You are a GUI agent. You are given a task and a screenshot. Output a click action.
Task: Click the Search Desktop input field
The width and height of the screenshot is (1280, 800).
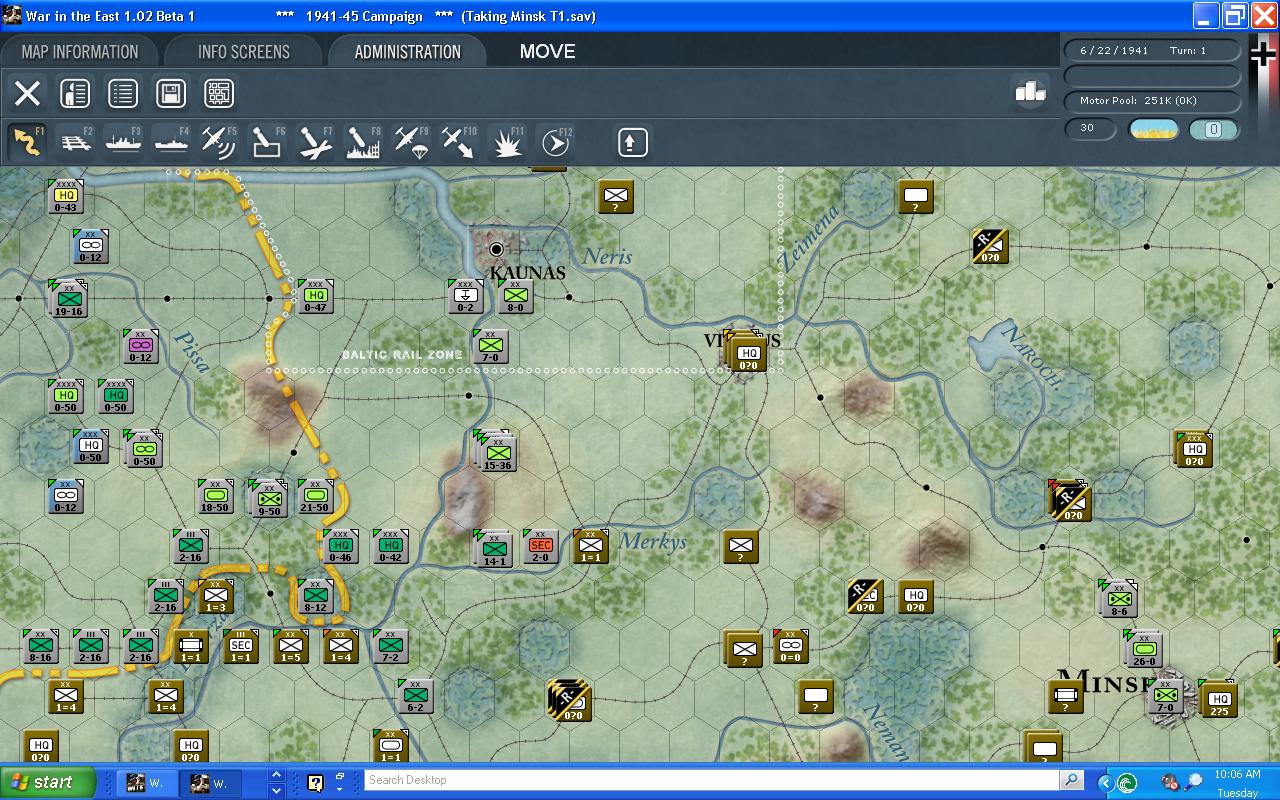[712, 780]
